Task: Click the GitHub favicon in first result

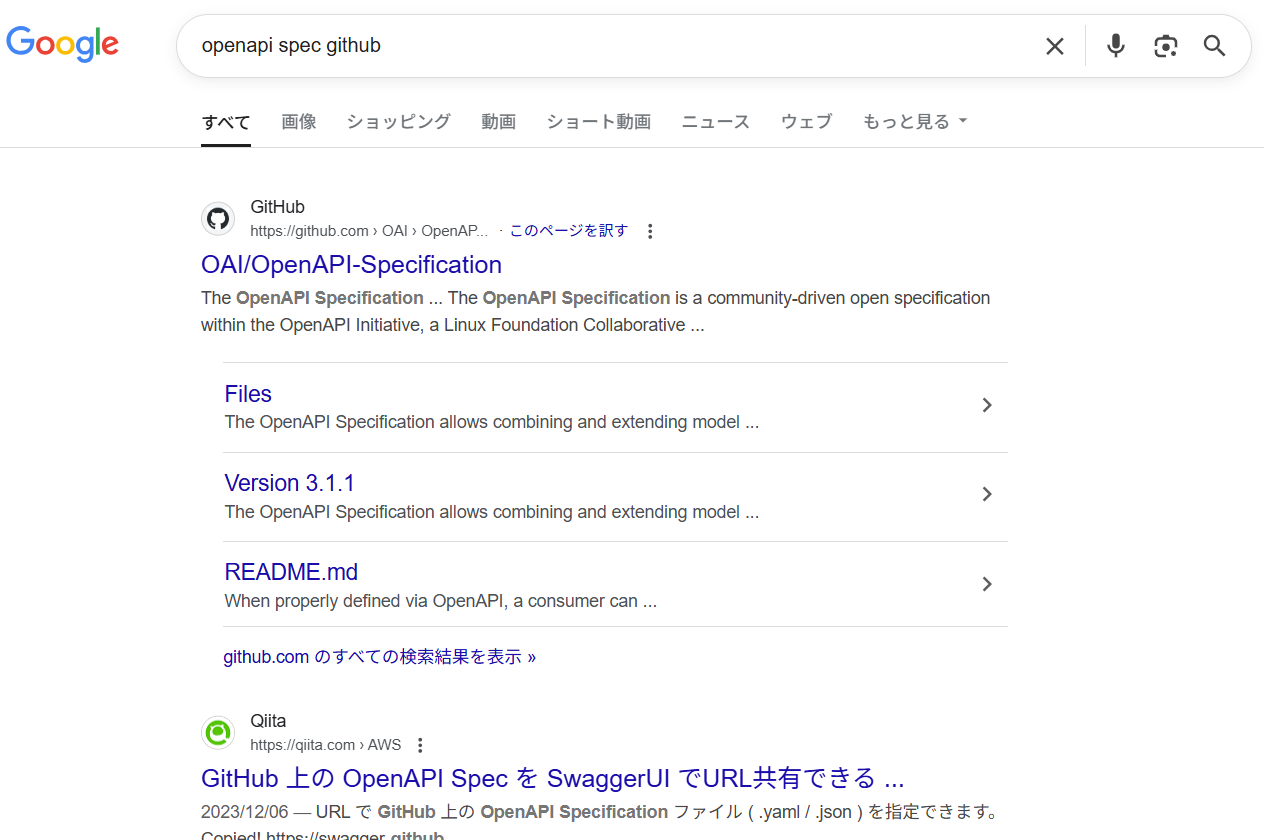Action: [218, 219]
